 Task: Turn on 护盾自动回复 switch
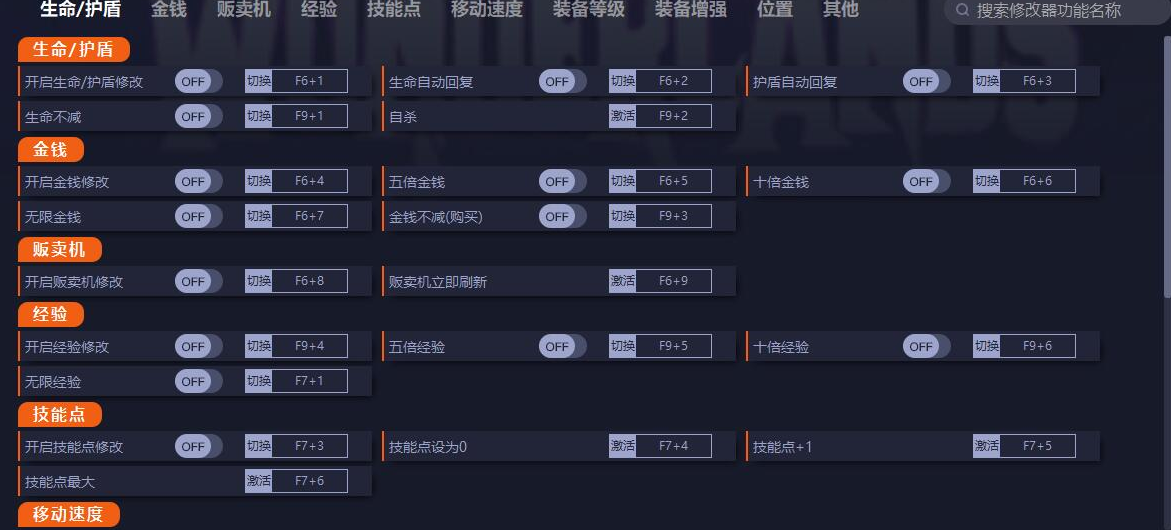click(x=926, y=81)
